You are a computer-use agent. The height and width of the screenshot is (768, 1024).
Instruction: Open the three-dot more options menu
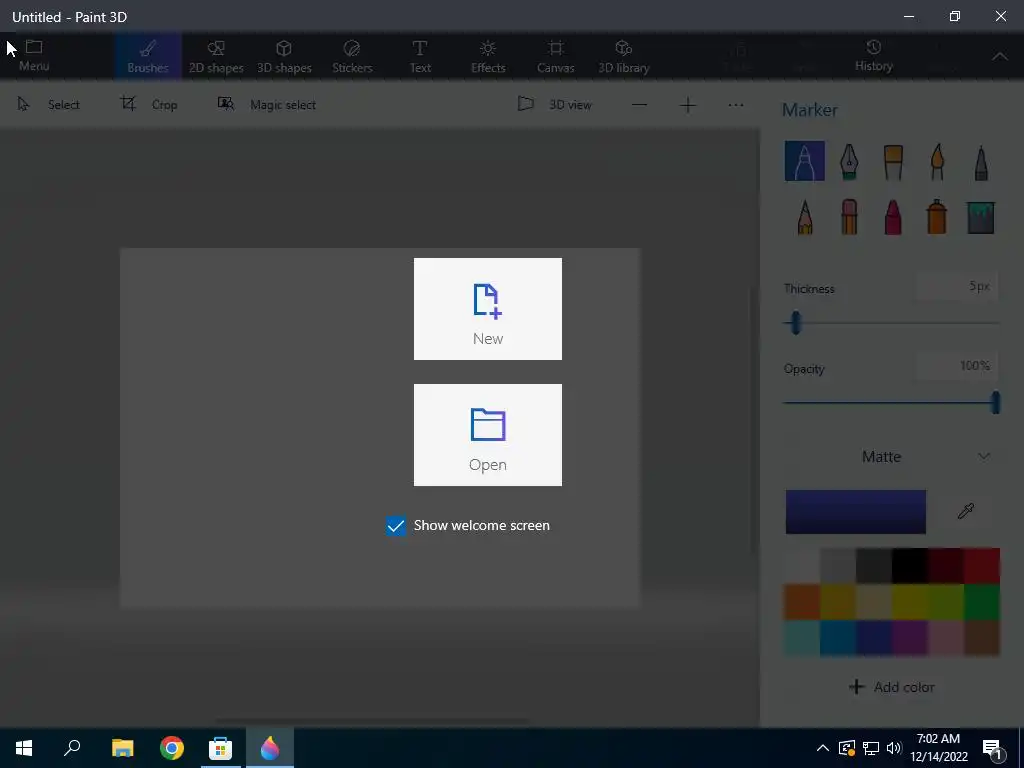pos(736,105)
